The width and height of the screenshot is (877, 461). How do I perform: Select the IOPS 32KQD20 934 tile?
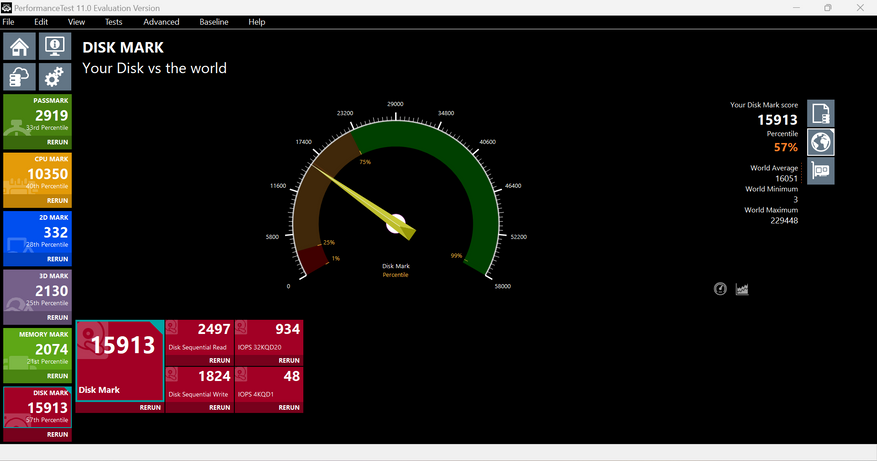coord(269,337)
